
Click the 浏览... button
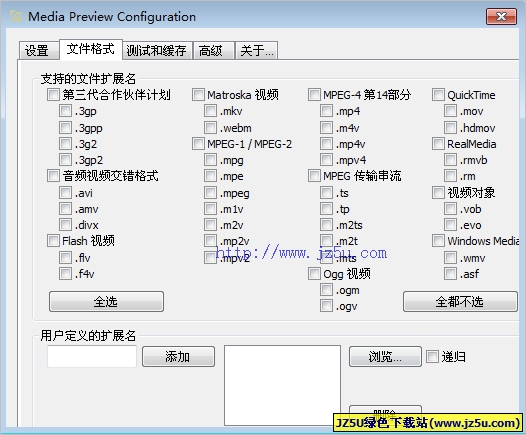click(x=385, y=357)
